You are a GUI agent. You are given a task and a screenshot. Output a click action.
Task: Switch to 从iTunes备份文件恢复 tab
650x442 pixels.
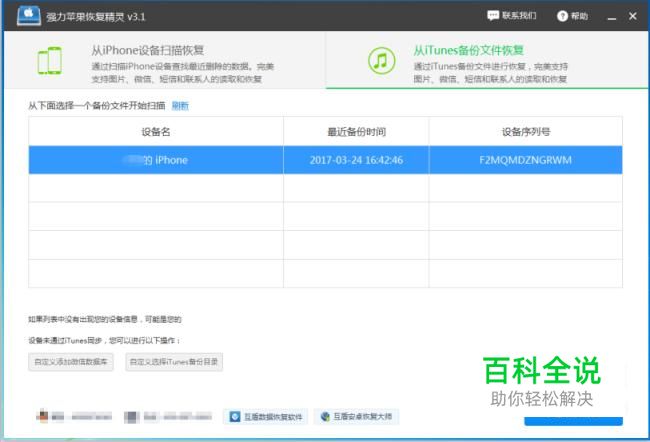487,60
